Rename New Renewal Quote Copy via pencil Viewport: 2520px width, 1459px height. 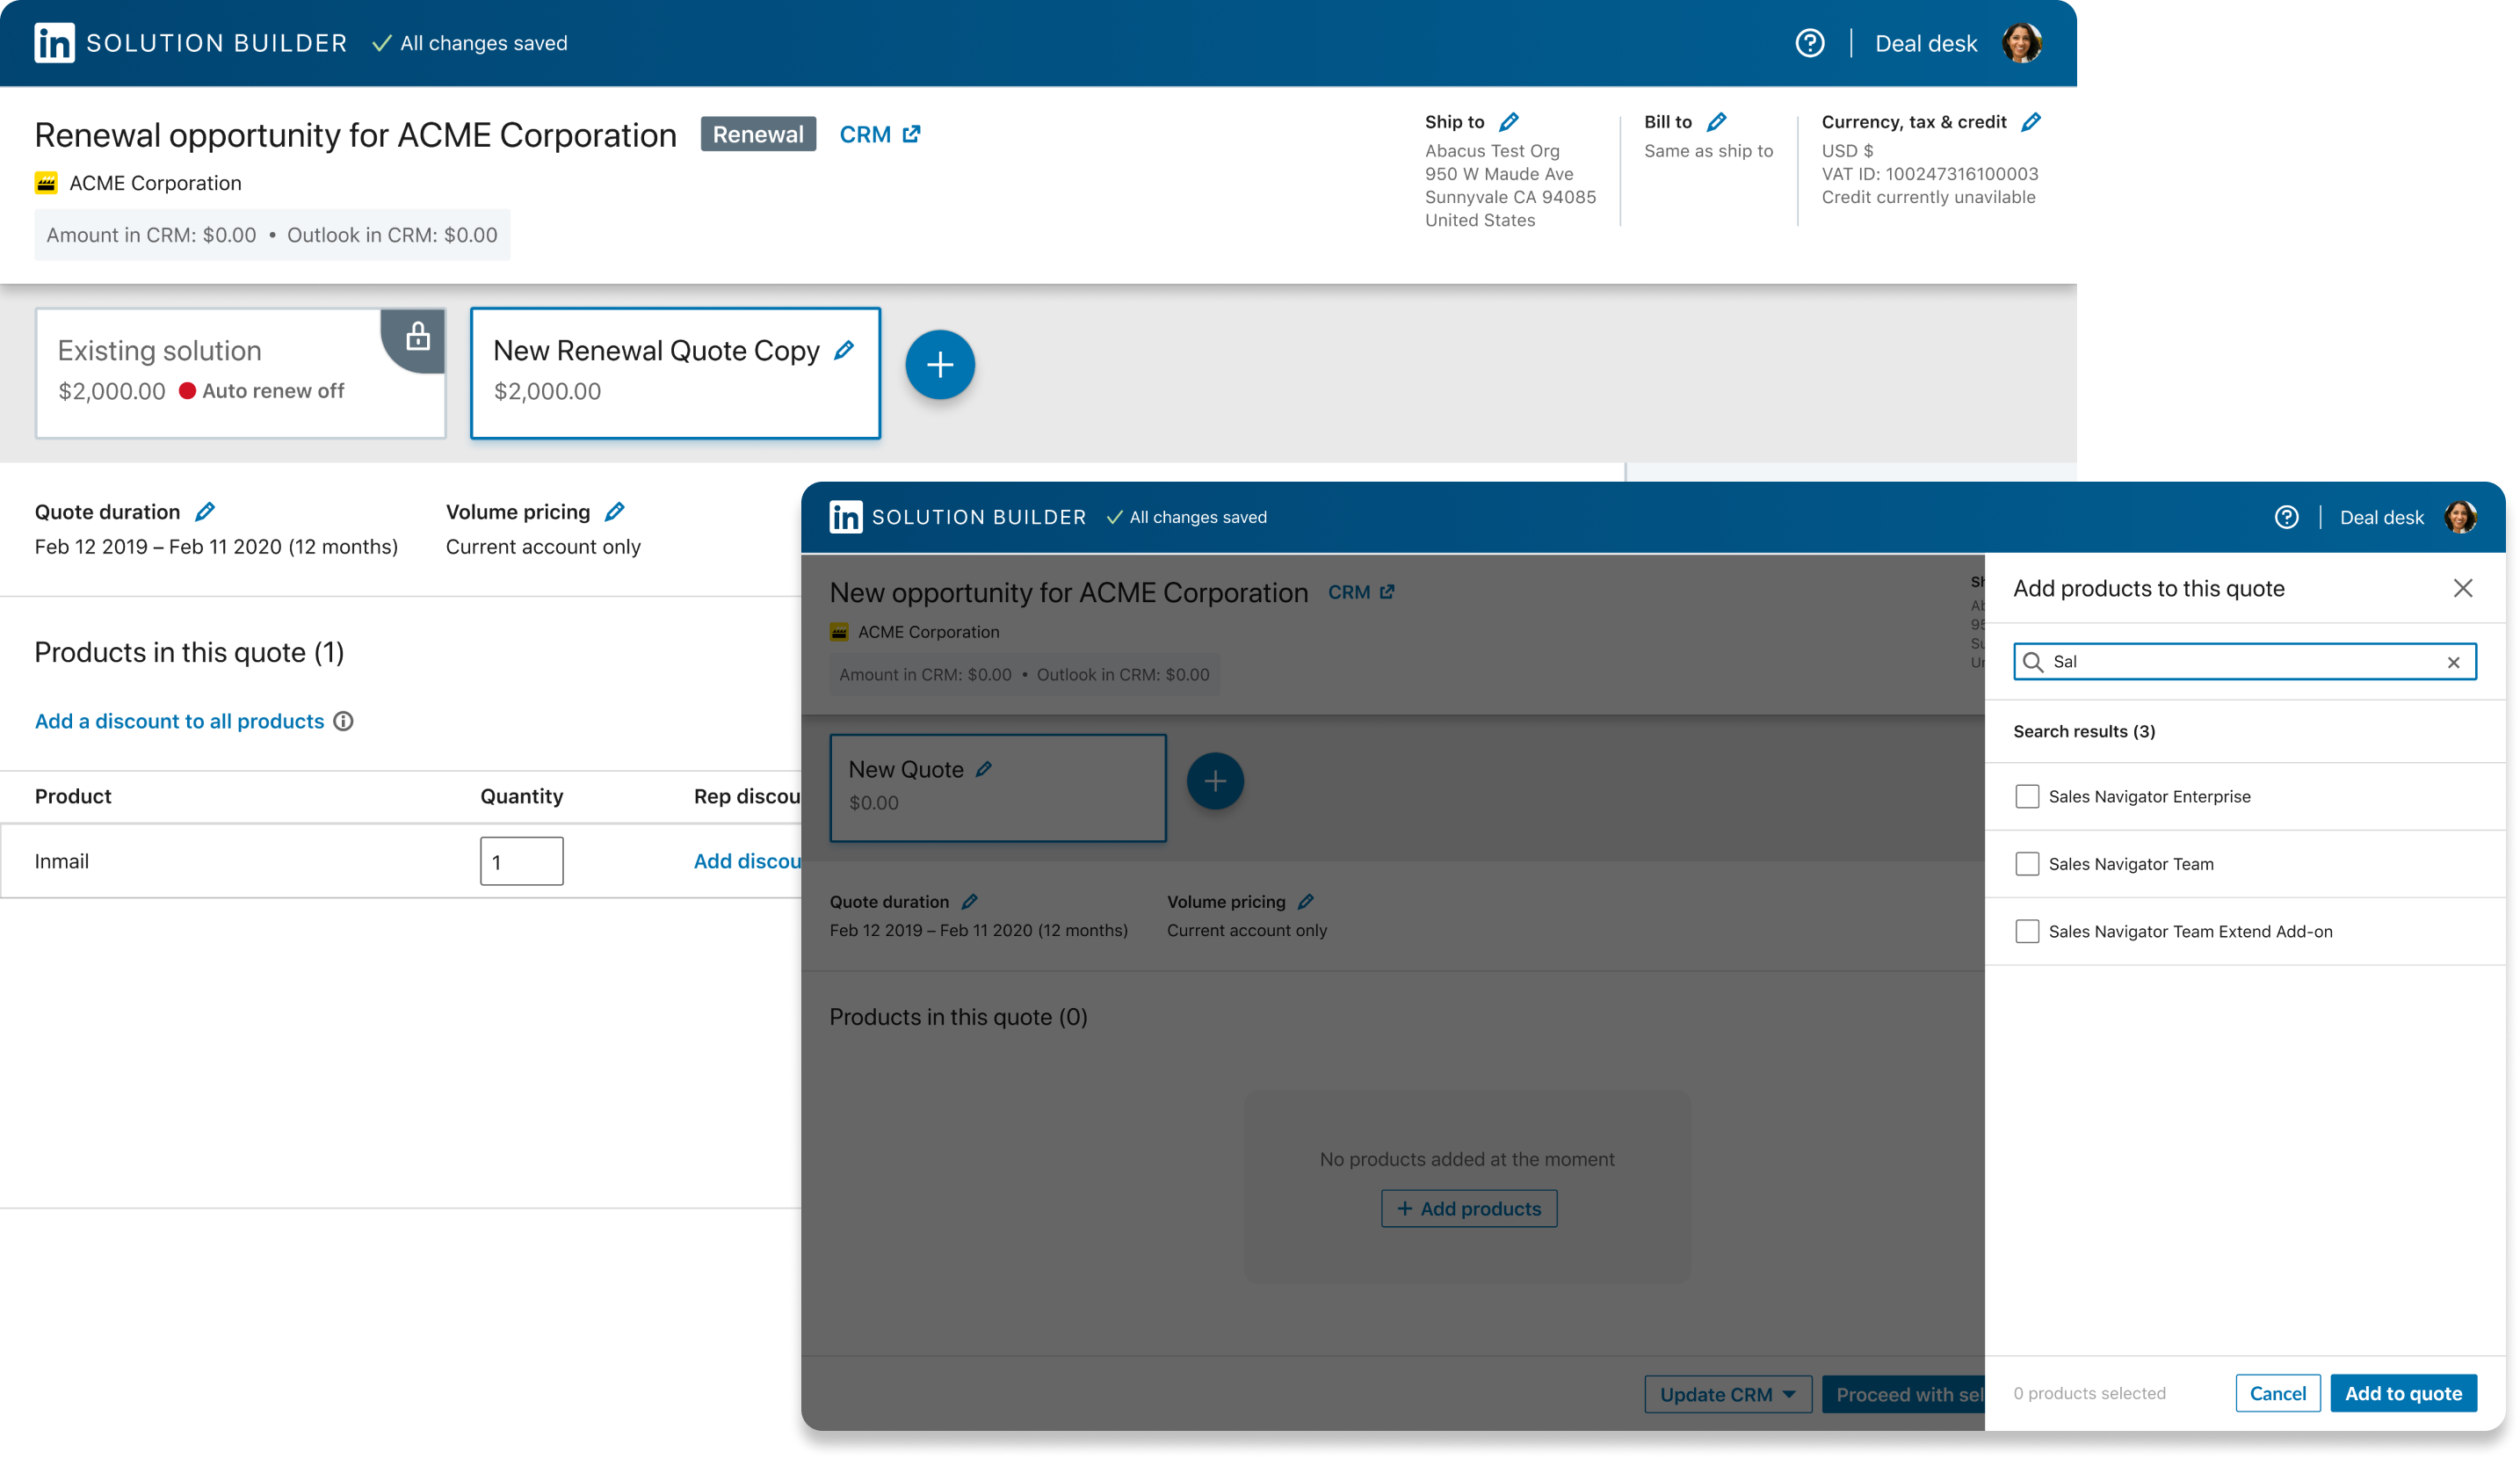click(x=844, y=350)
